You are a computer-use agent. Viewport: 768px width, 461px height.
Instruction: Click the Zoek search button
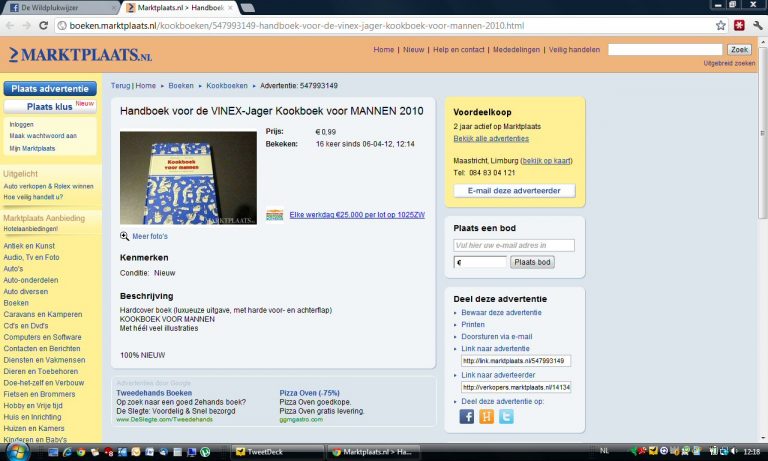click(739, 49)
